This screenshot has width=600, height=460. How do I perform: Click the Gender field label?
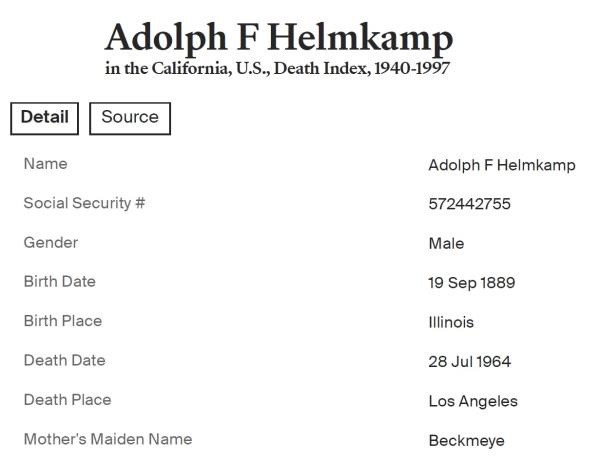coord(51,242)
